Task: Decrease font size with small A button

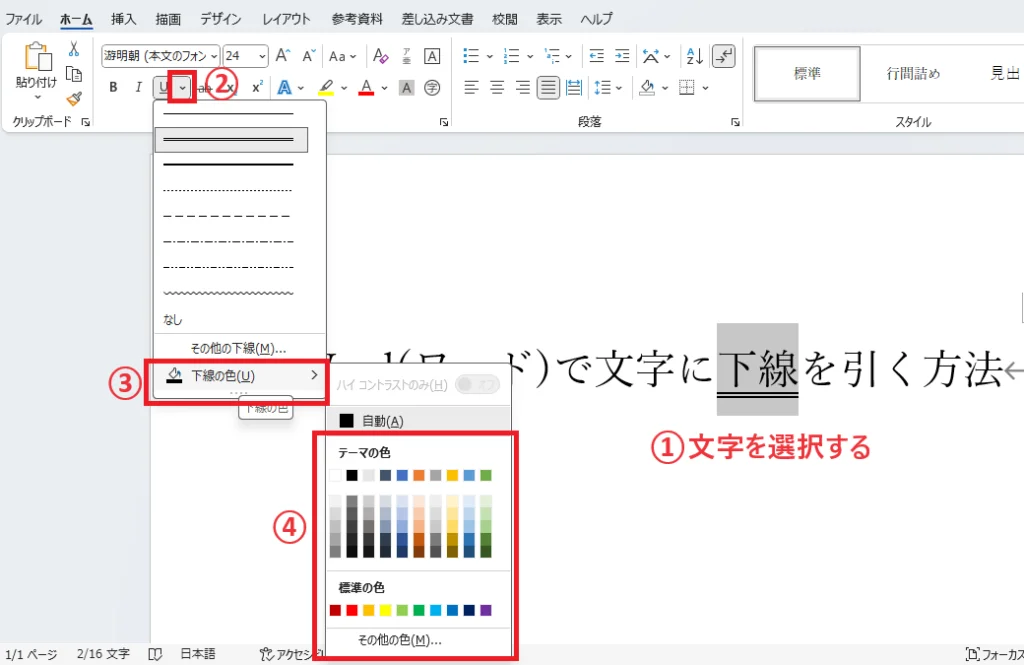Action: 308,56
